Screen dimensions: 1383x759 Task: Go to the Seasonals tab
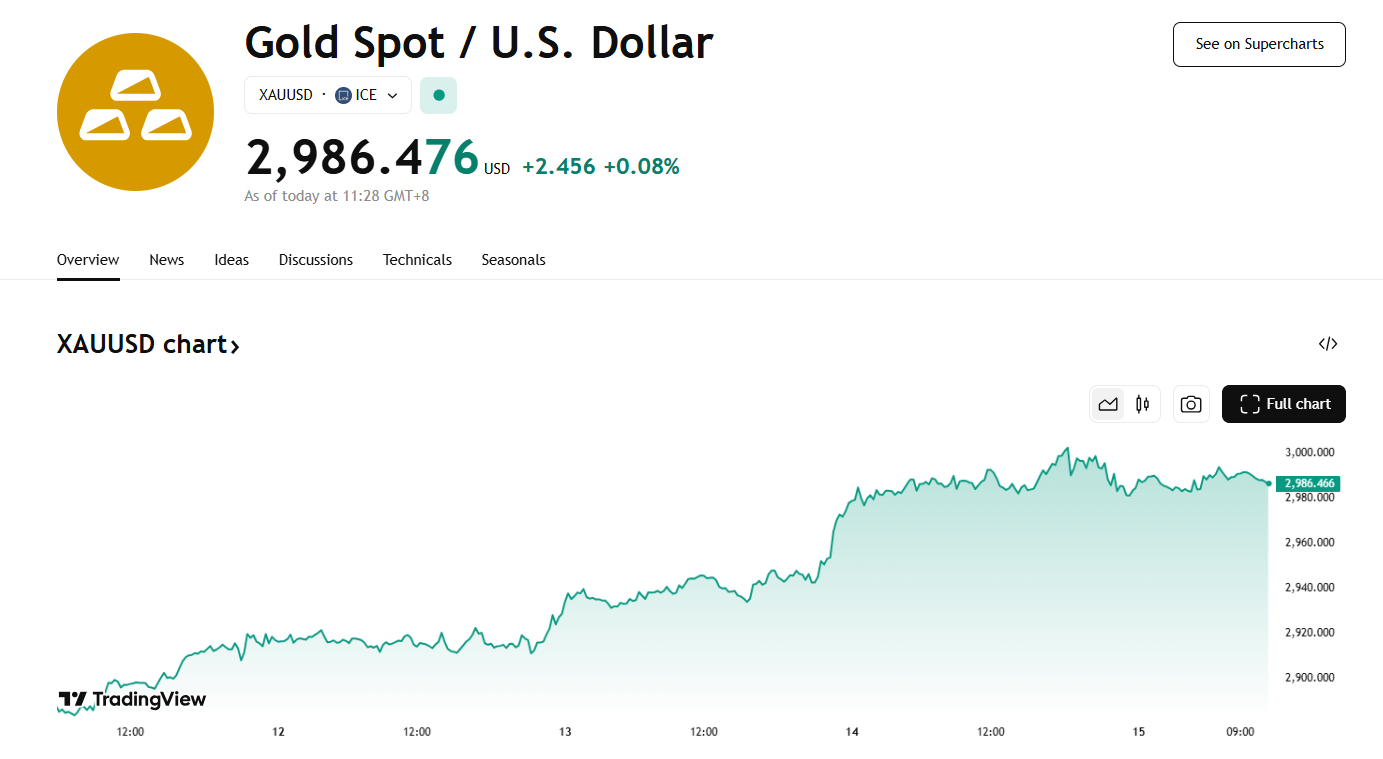[513, 260]
